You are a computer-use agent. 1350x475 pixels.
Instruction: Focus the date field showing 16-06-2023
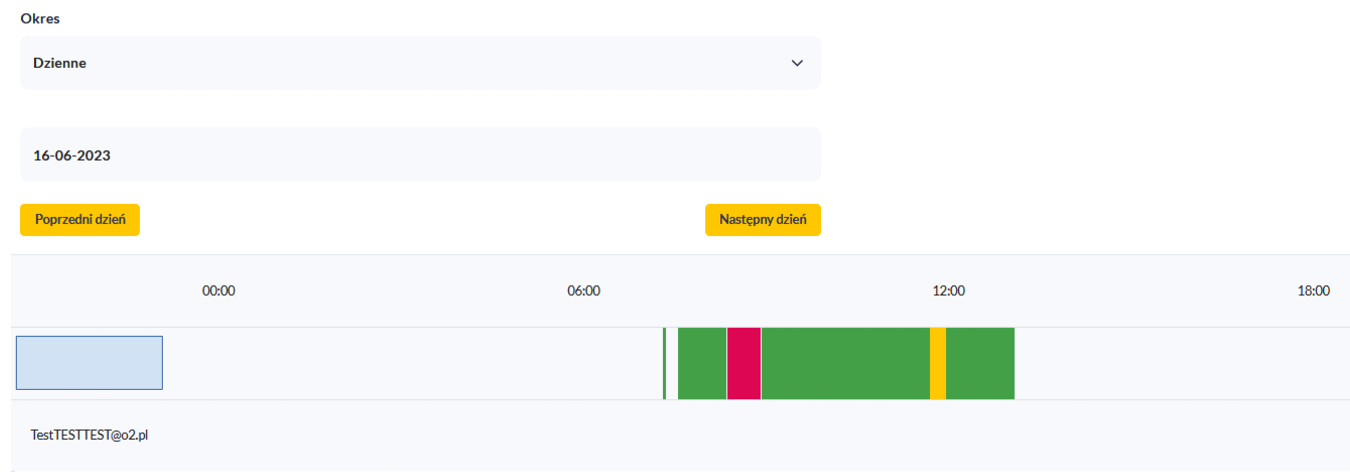(420, 155)
